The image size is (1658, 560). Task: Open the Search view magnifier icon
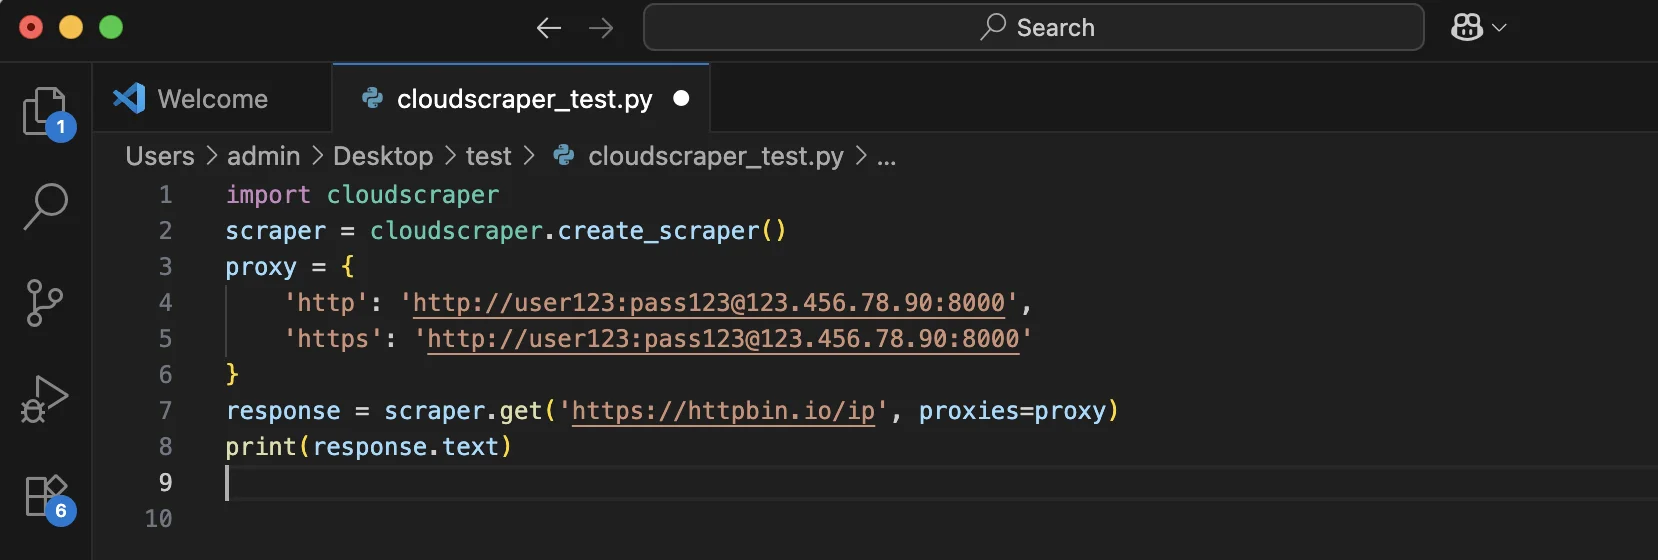pyautogui.click(x=46, y=207)
